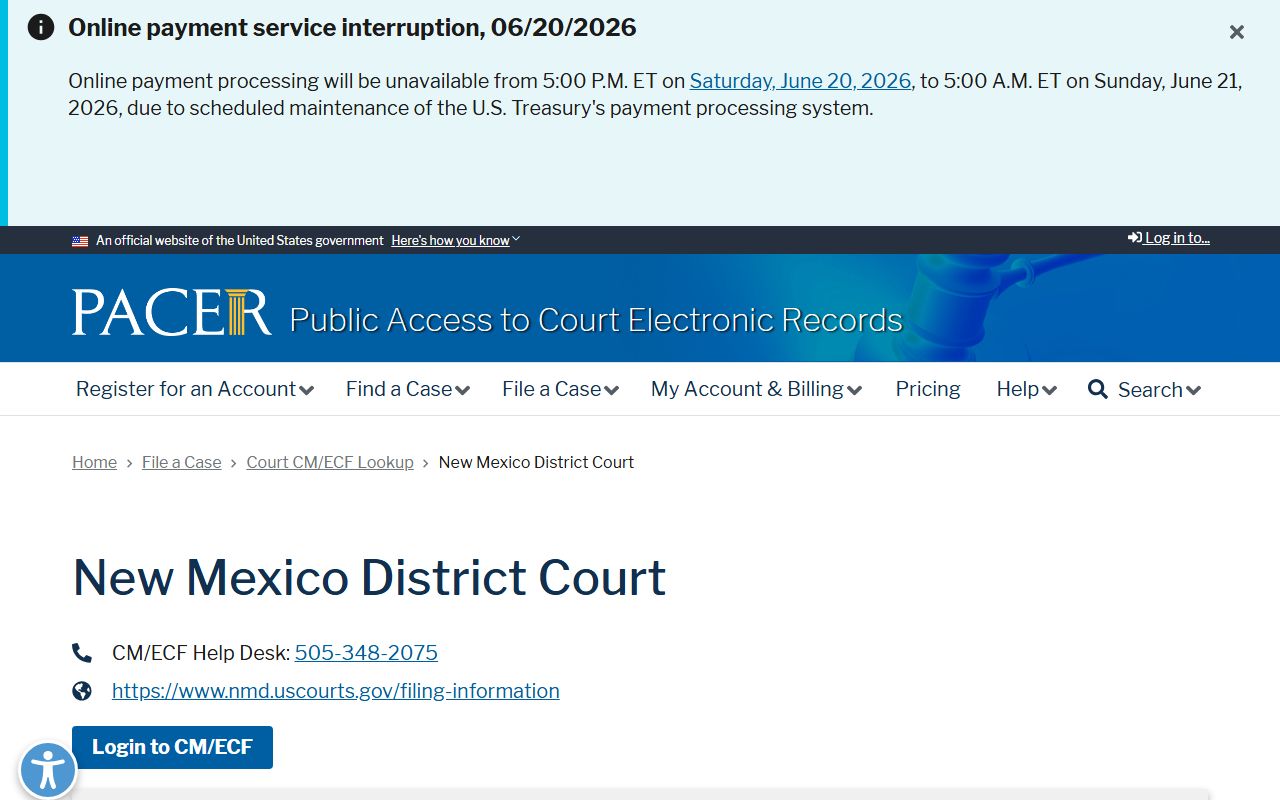Call help desk number 505-348-2075
Screen dimensions: 1280x800
tap(366, 653)
